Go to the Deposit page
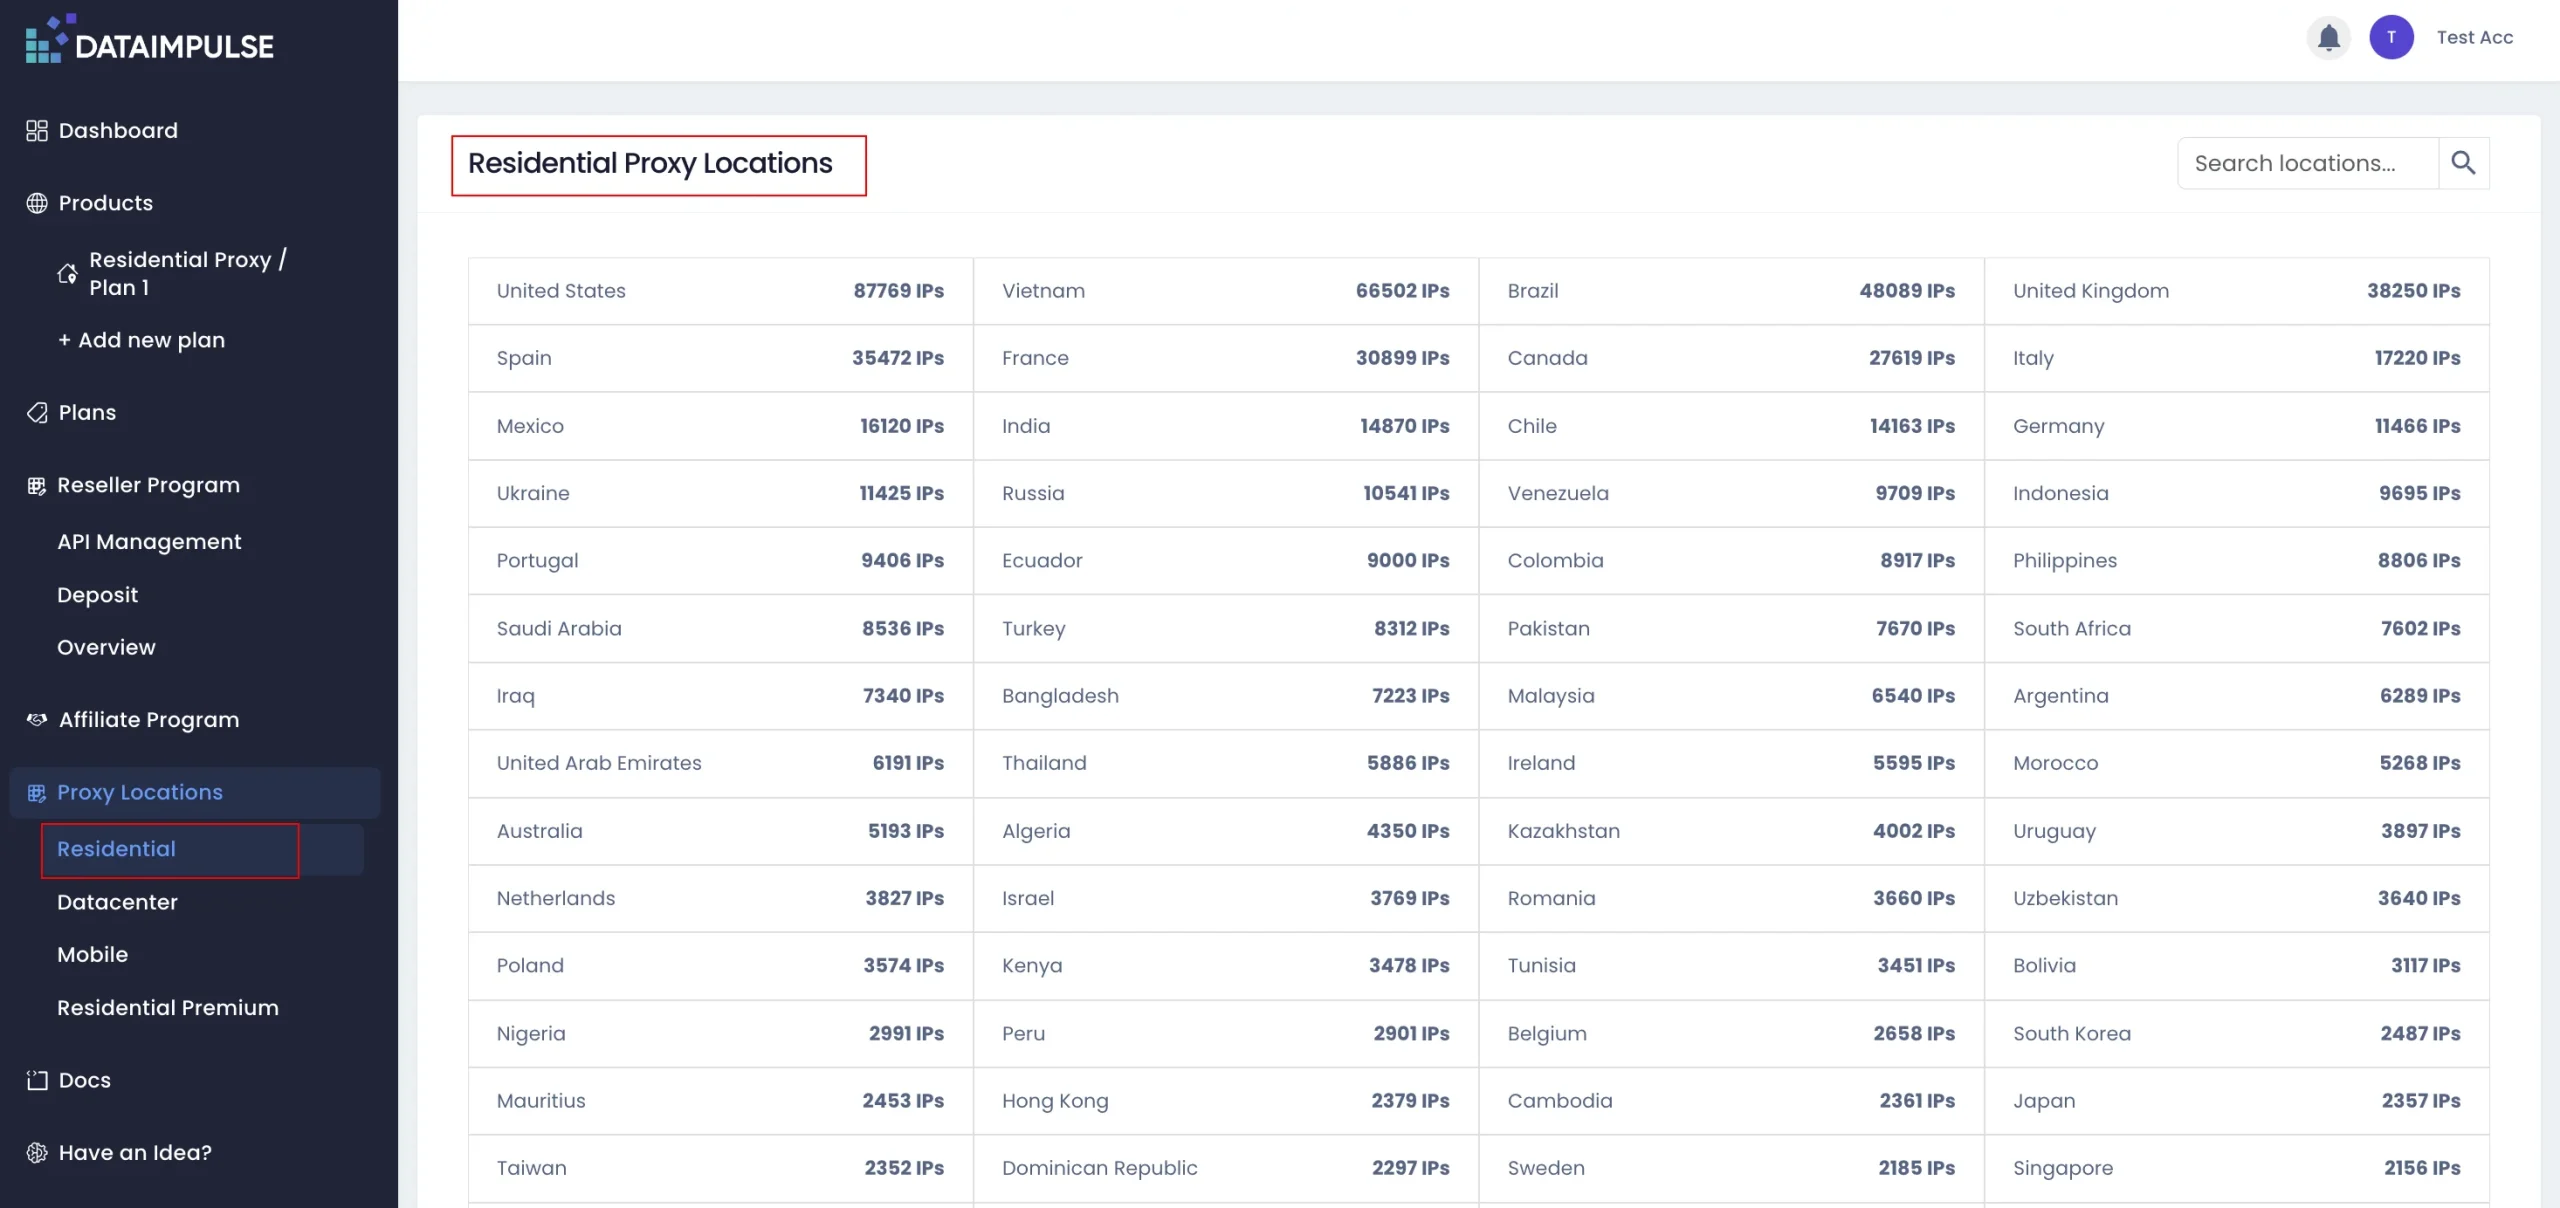The image size is (2560, 1208). coord(97,595)
